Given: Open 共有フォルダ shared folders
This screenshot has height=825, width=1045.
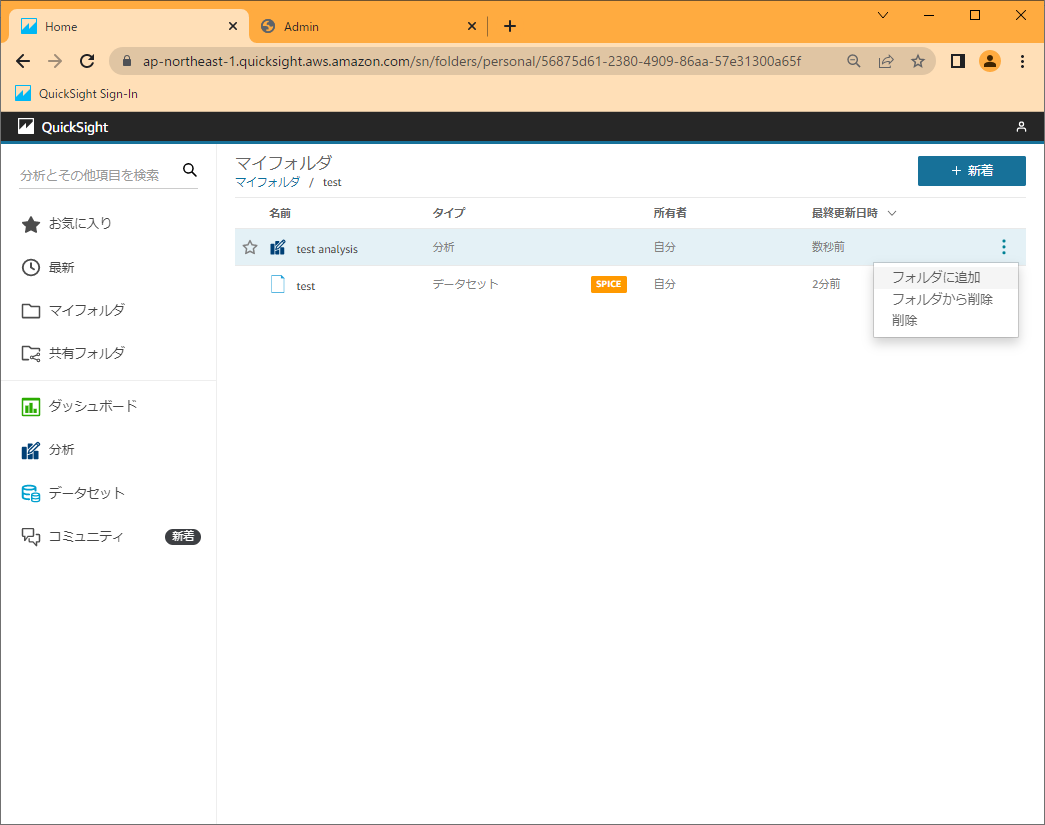Looking at the screenshot, I should coord(73,353).
